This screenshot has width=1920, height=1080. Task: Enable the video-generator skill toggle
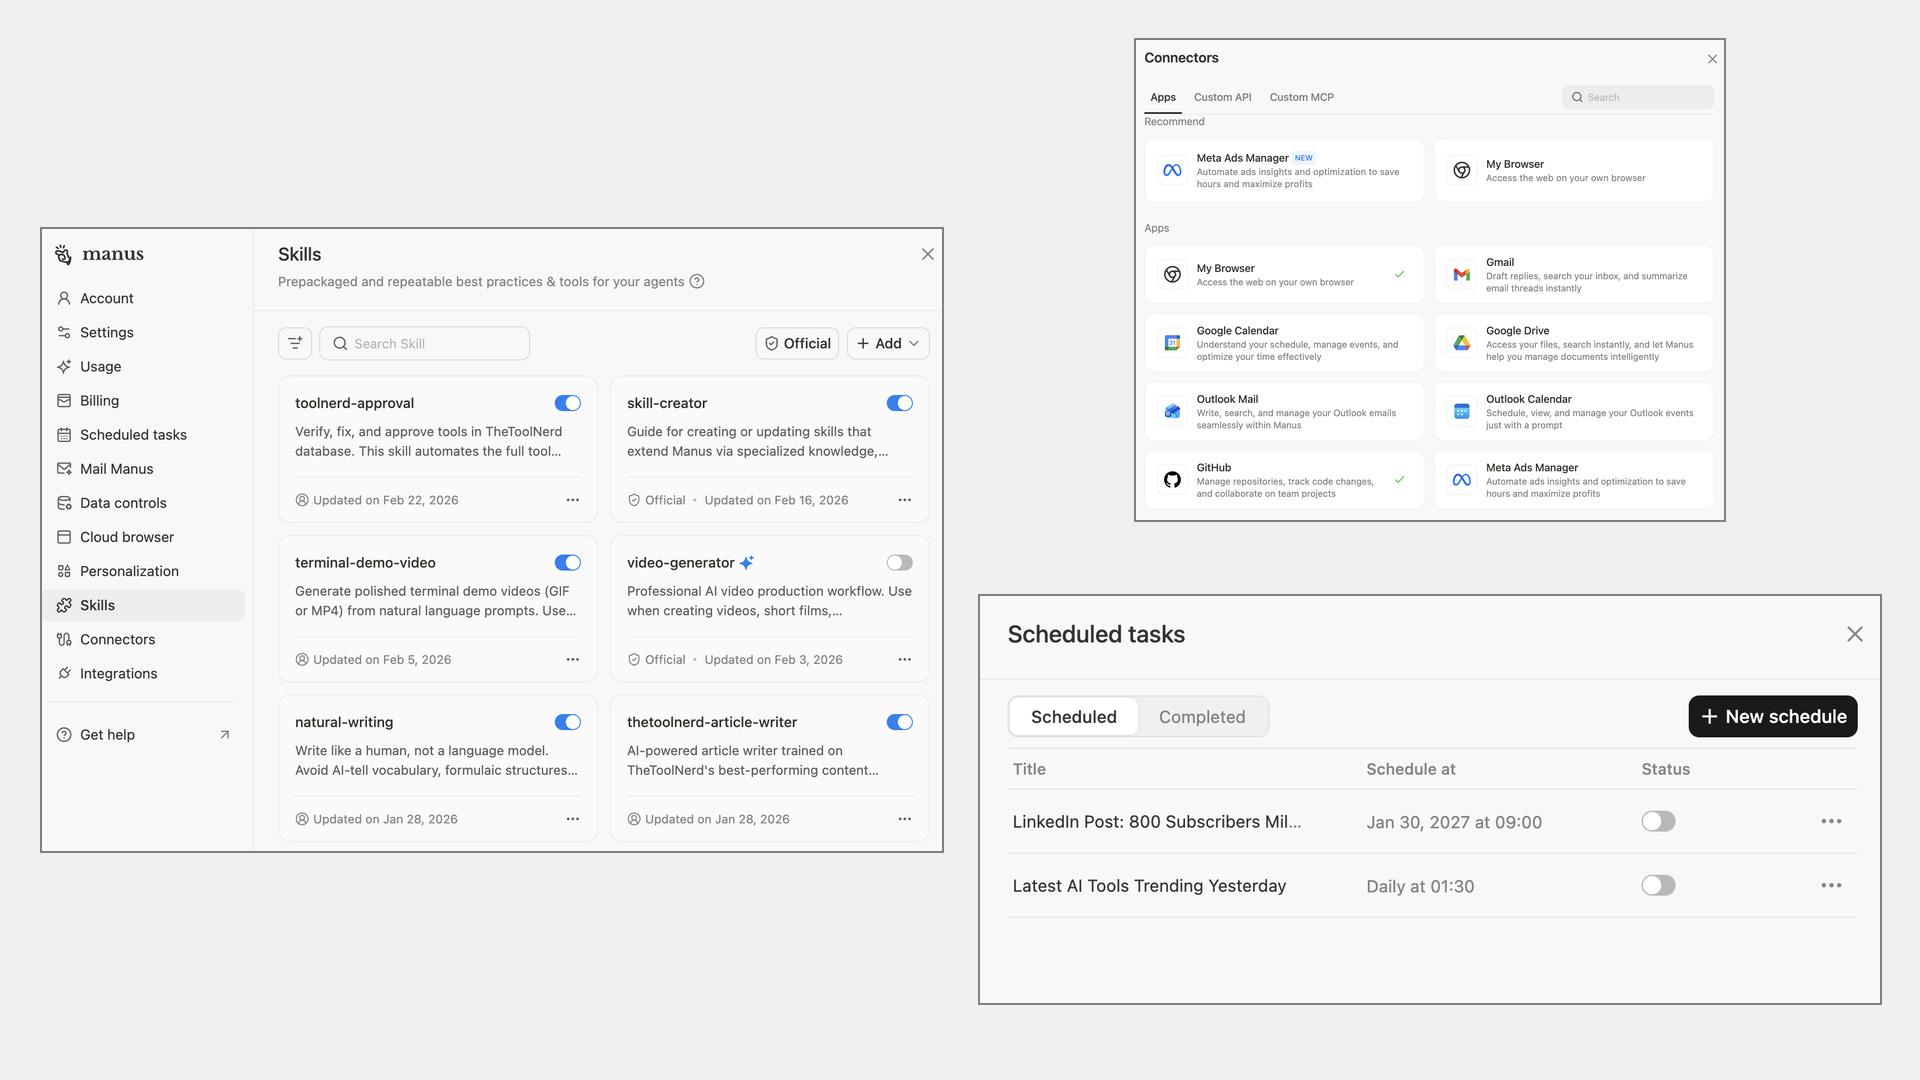899,563
